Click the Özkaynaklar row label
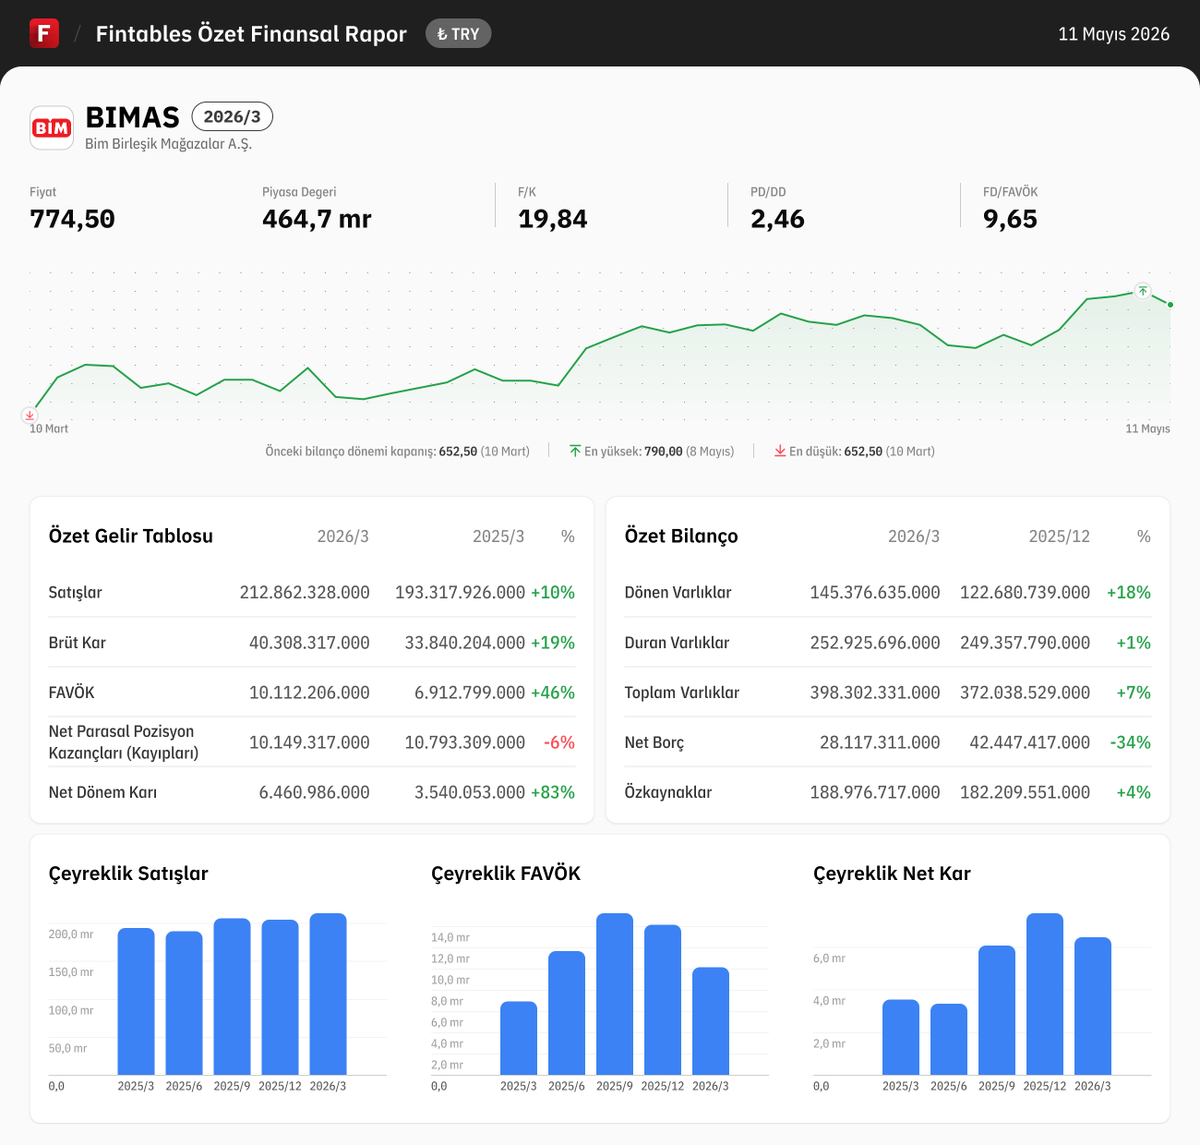This screenshot has width=1200, height=1145. [x=668, y=792]
